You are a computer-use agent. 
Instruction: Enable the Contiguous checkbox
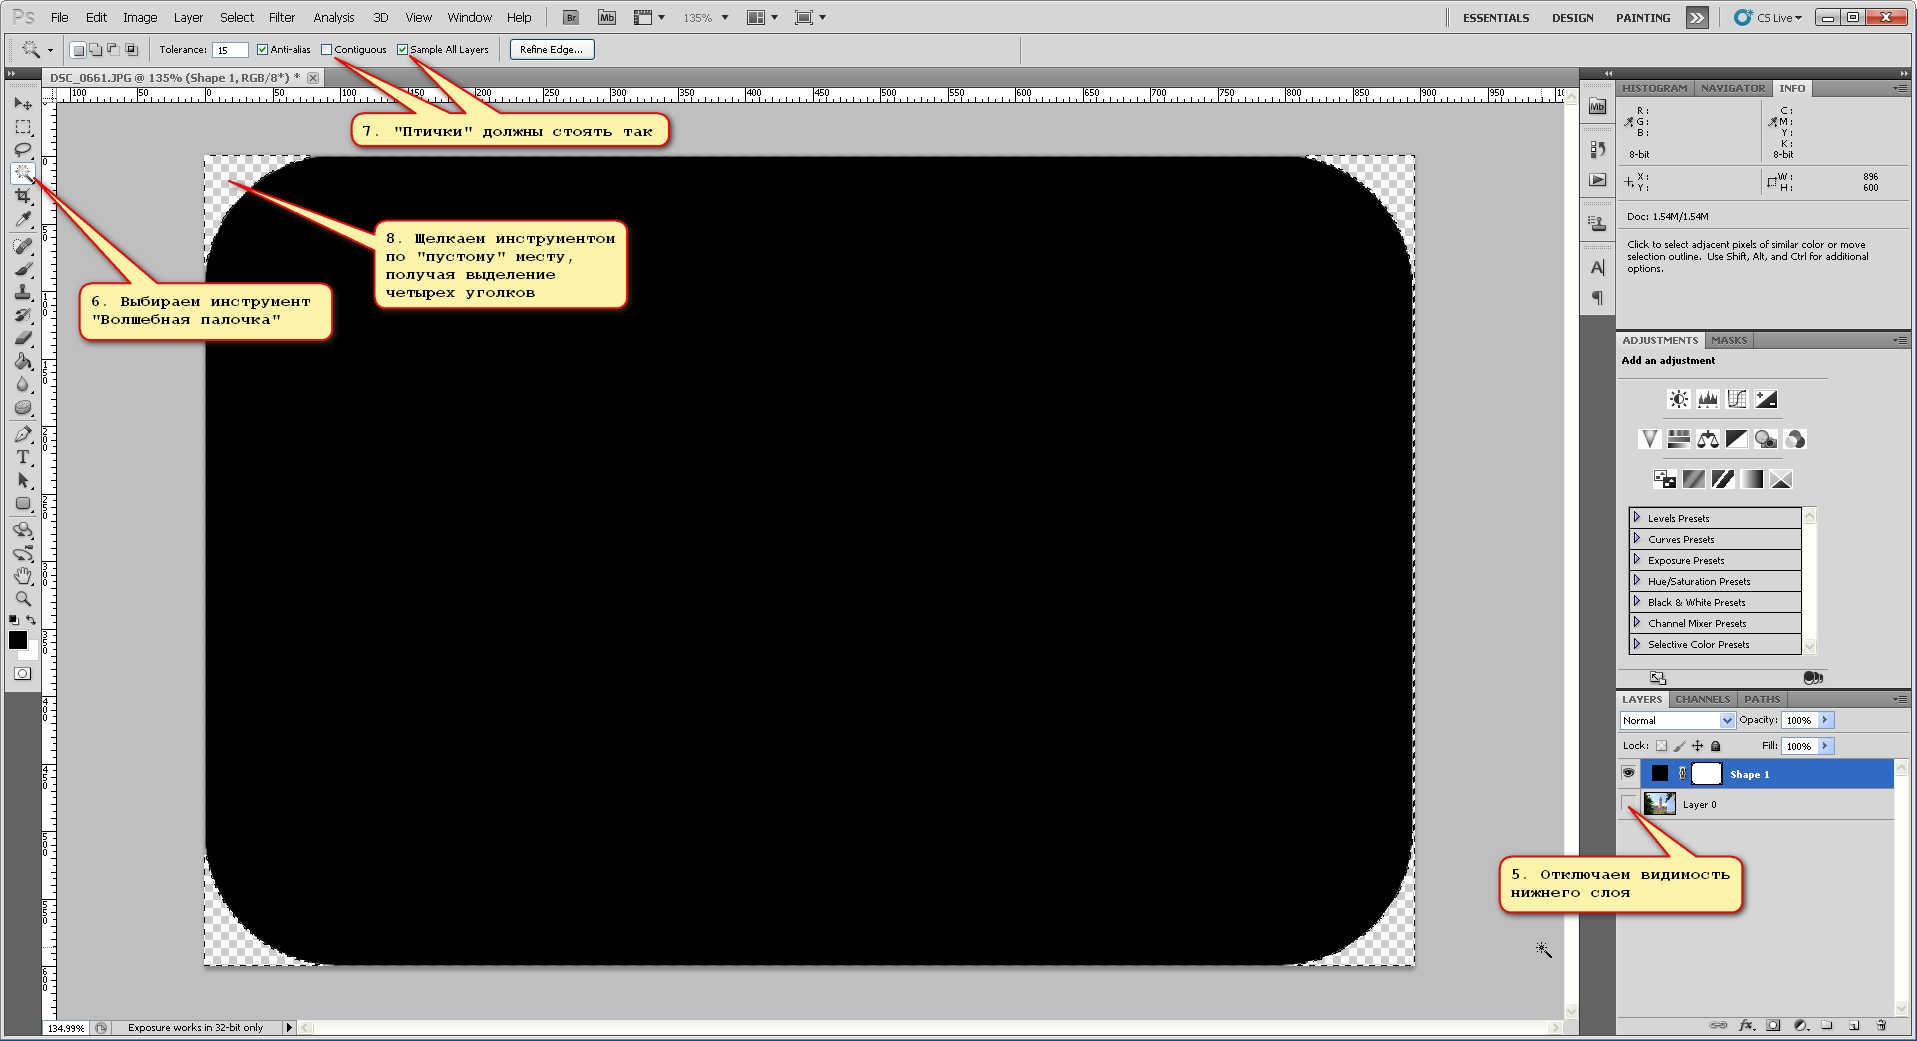[326, 49]
